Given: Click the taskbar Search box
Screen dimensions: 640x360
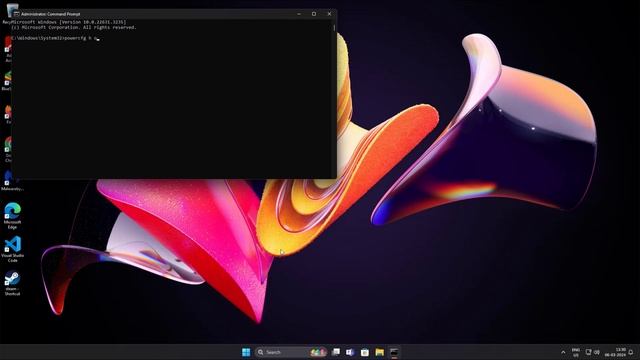Looking at the screenshot, I should pyautogui.click(x=291, y=352).
